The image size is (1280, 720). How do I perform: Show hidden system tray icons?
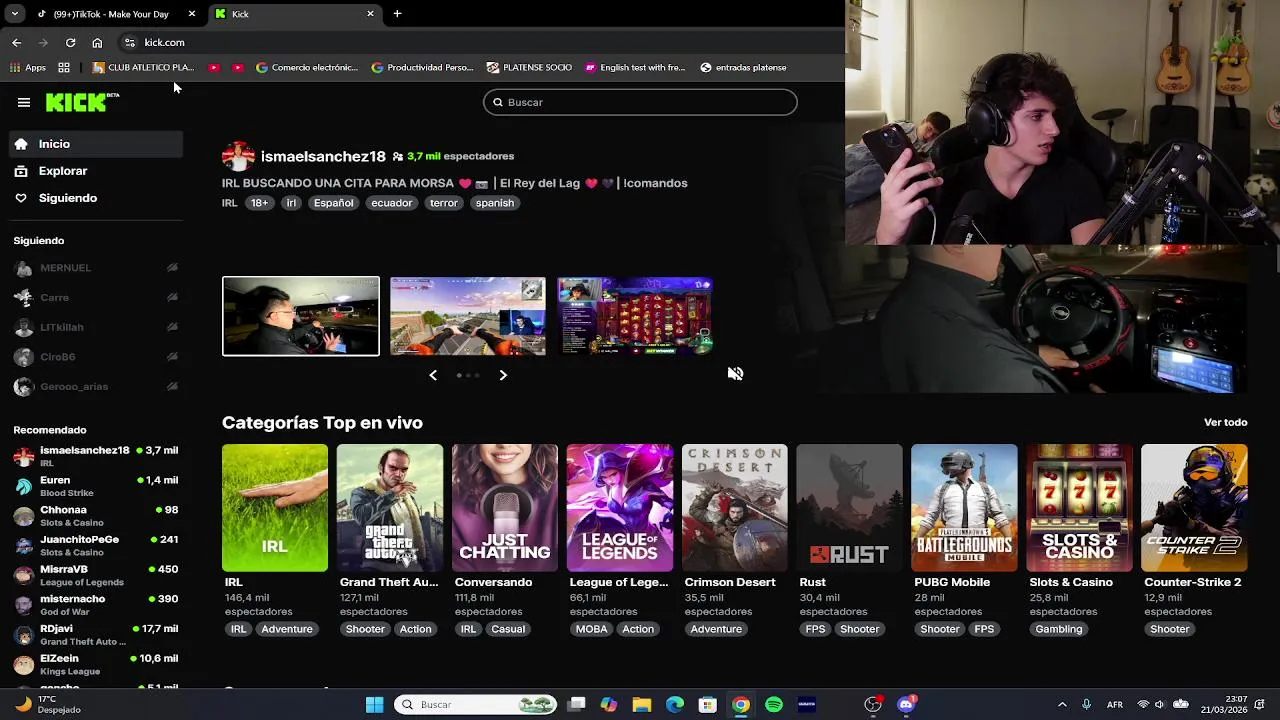coord(1062,705)
